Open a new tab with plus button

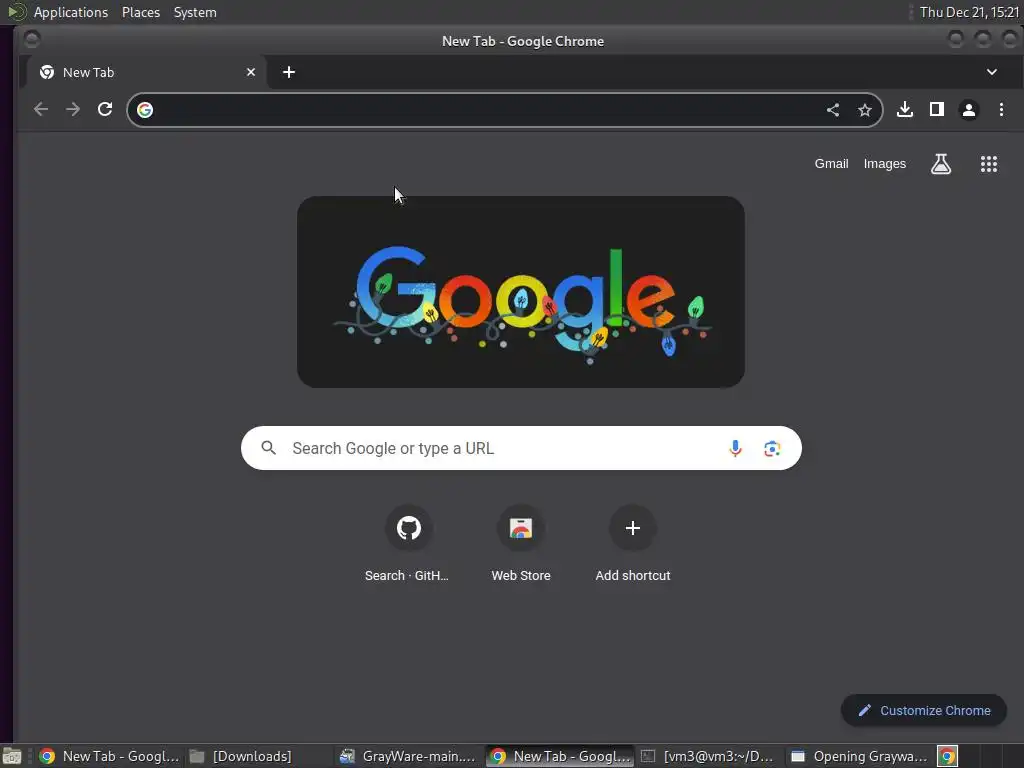[289, 72]
